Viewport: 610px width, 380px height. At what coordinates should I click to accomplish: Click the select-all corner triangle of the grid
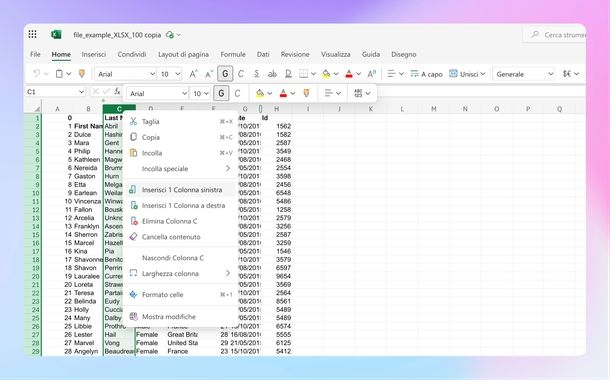tap(37, 109)
